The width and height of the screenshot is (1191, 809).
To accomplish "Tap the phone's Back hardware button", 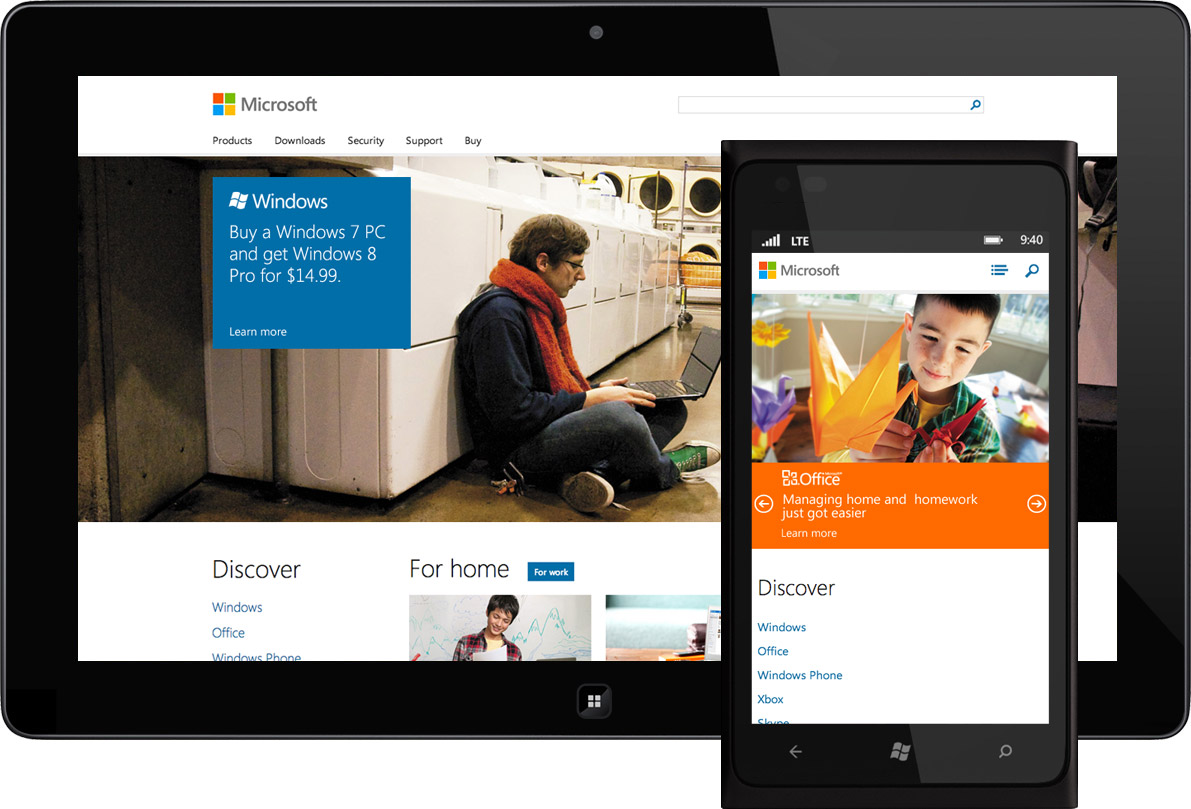I will (795, 752).
